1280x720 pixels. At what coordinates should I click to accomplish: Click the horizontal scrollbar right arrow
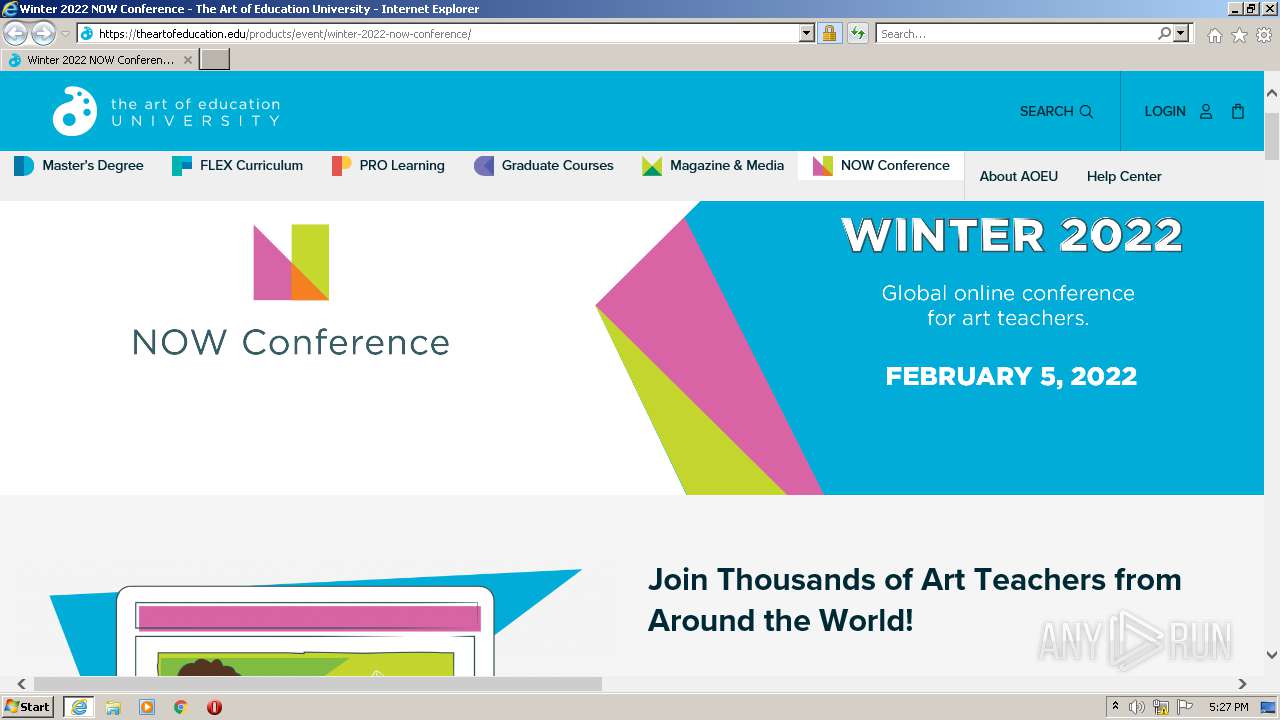[1242, 684]
